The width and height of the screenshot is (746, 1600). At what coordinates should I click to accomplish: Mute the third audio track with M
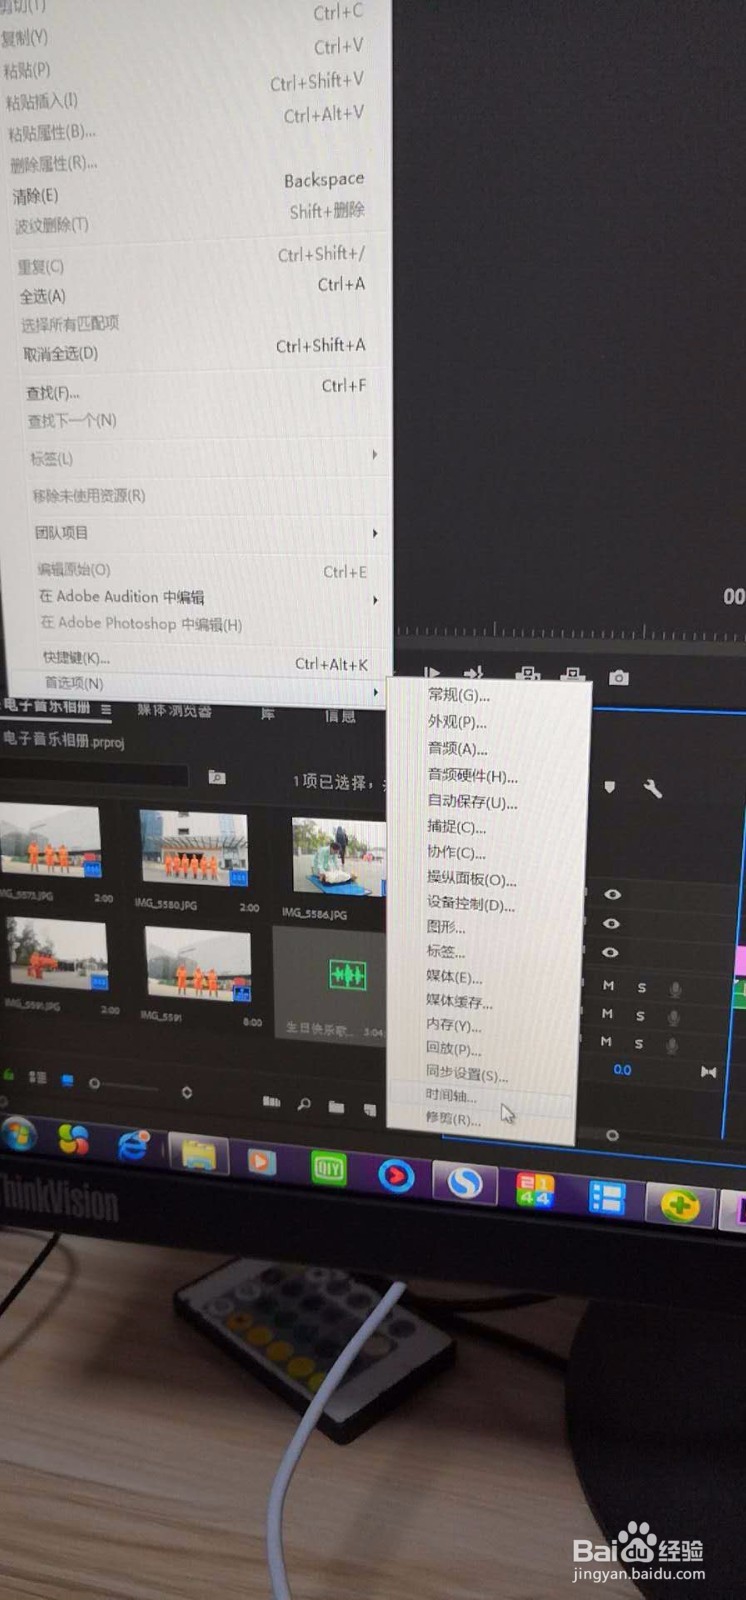(x=606, y=1041)
